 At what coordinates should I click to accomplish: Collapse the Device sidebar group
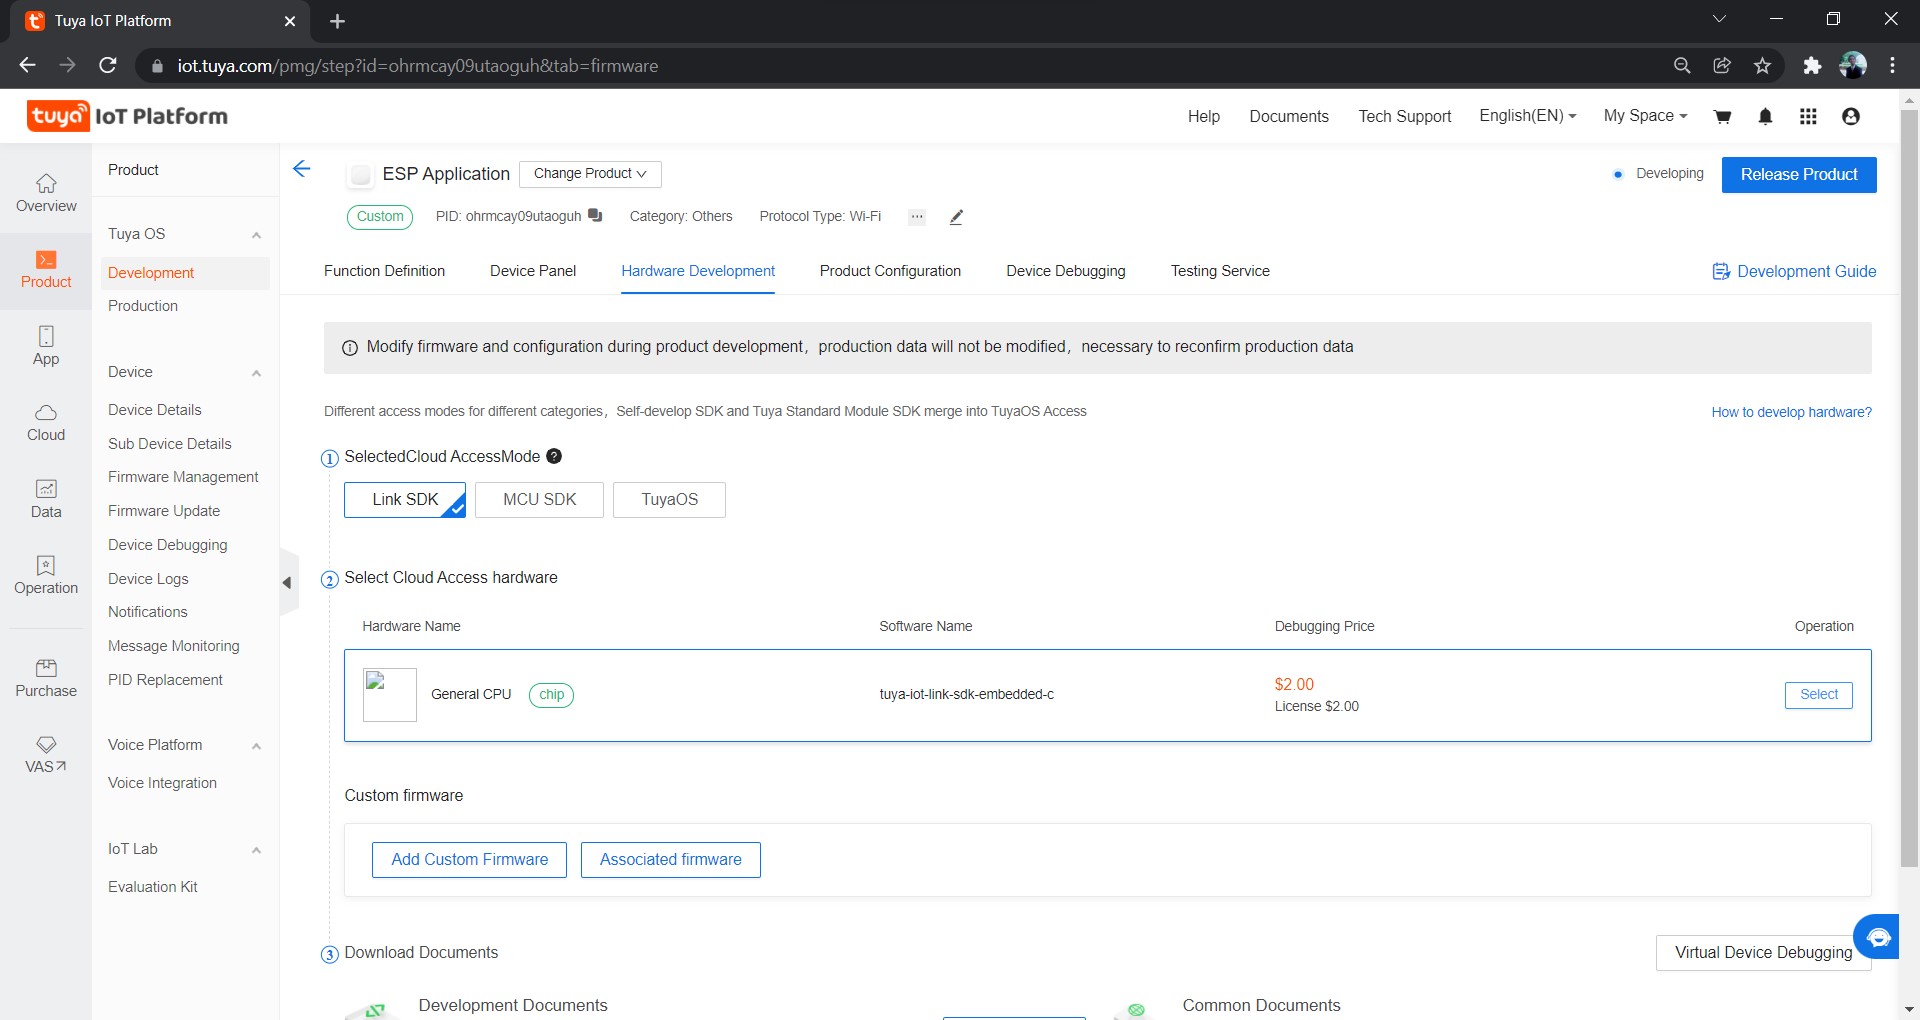point(256,373)
